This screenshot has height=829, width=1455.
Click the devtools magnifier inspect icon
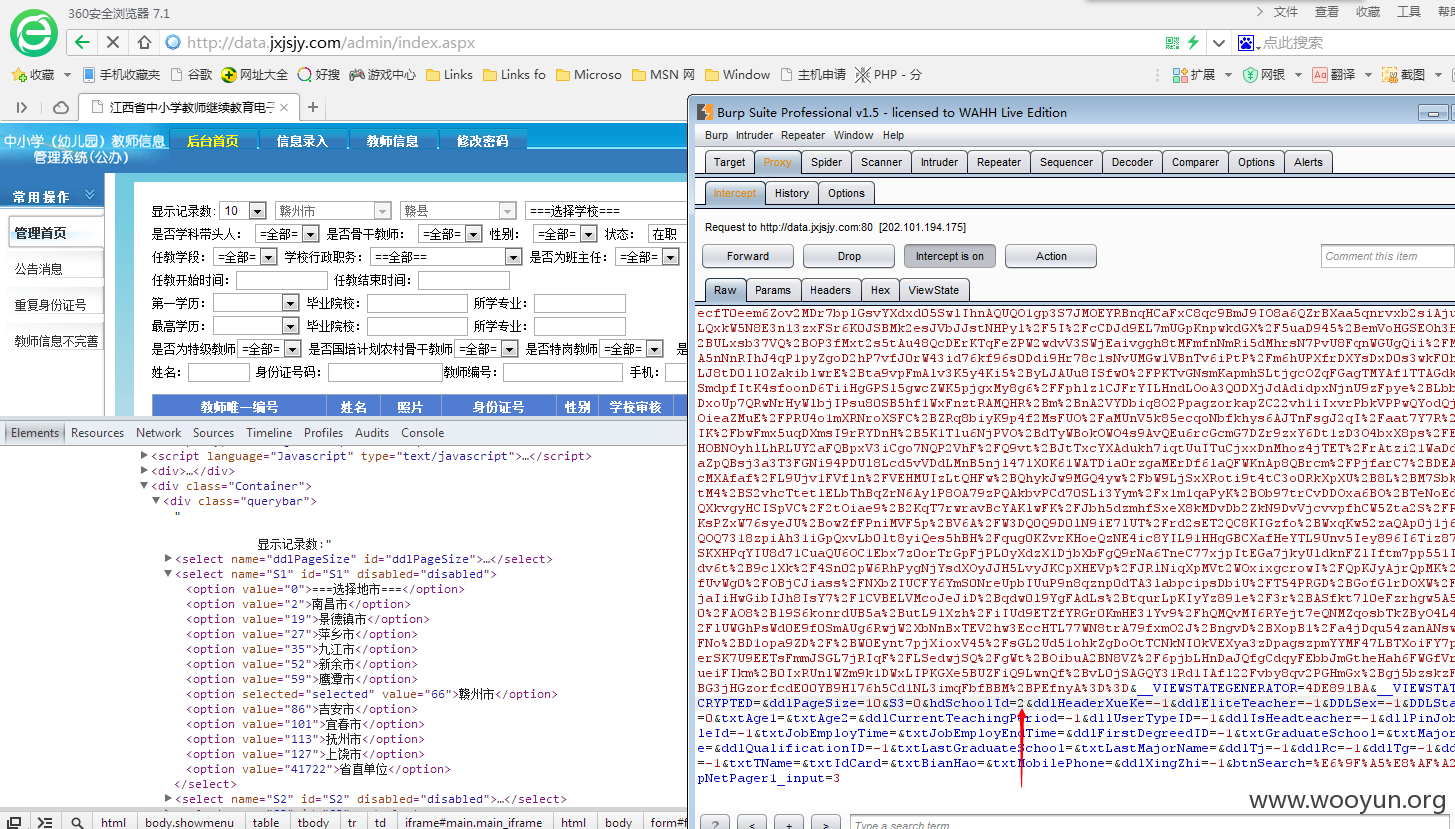coord(77,822)
